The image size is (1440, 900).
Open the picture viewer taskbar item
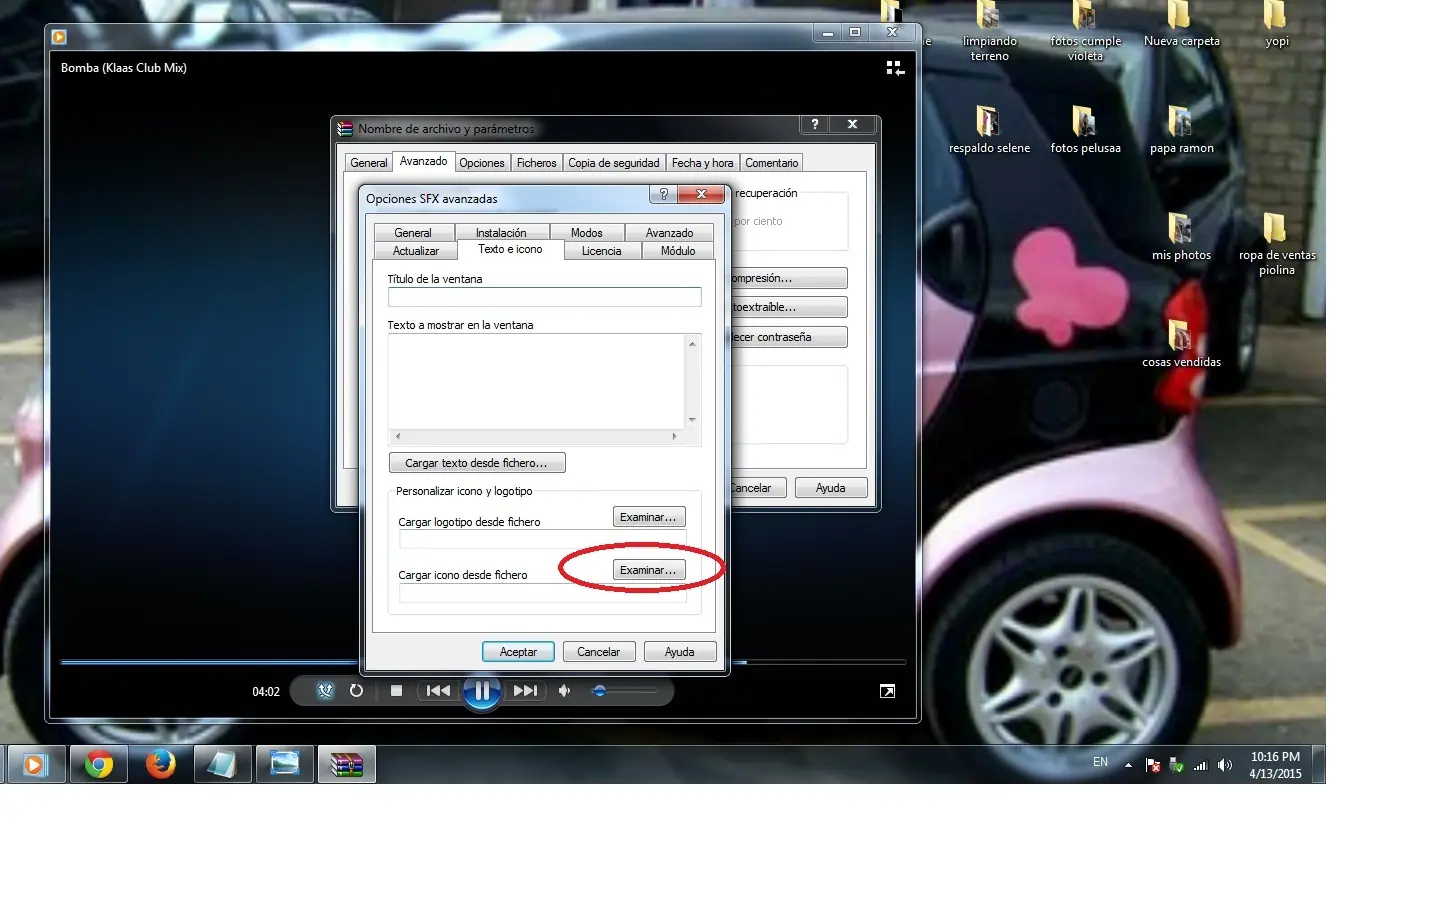284,765
